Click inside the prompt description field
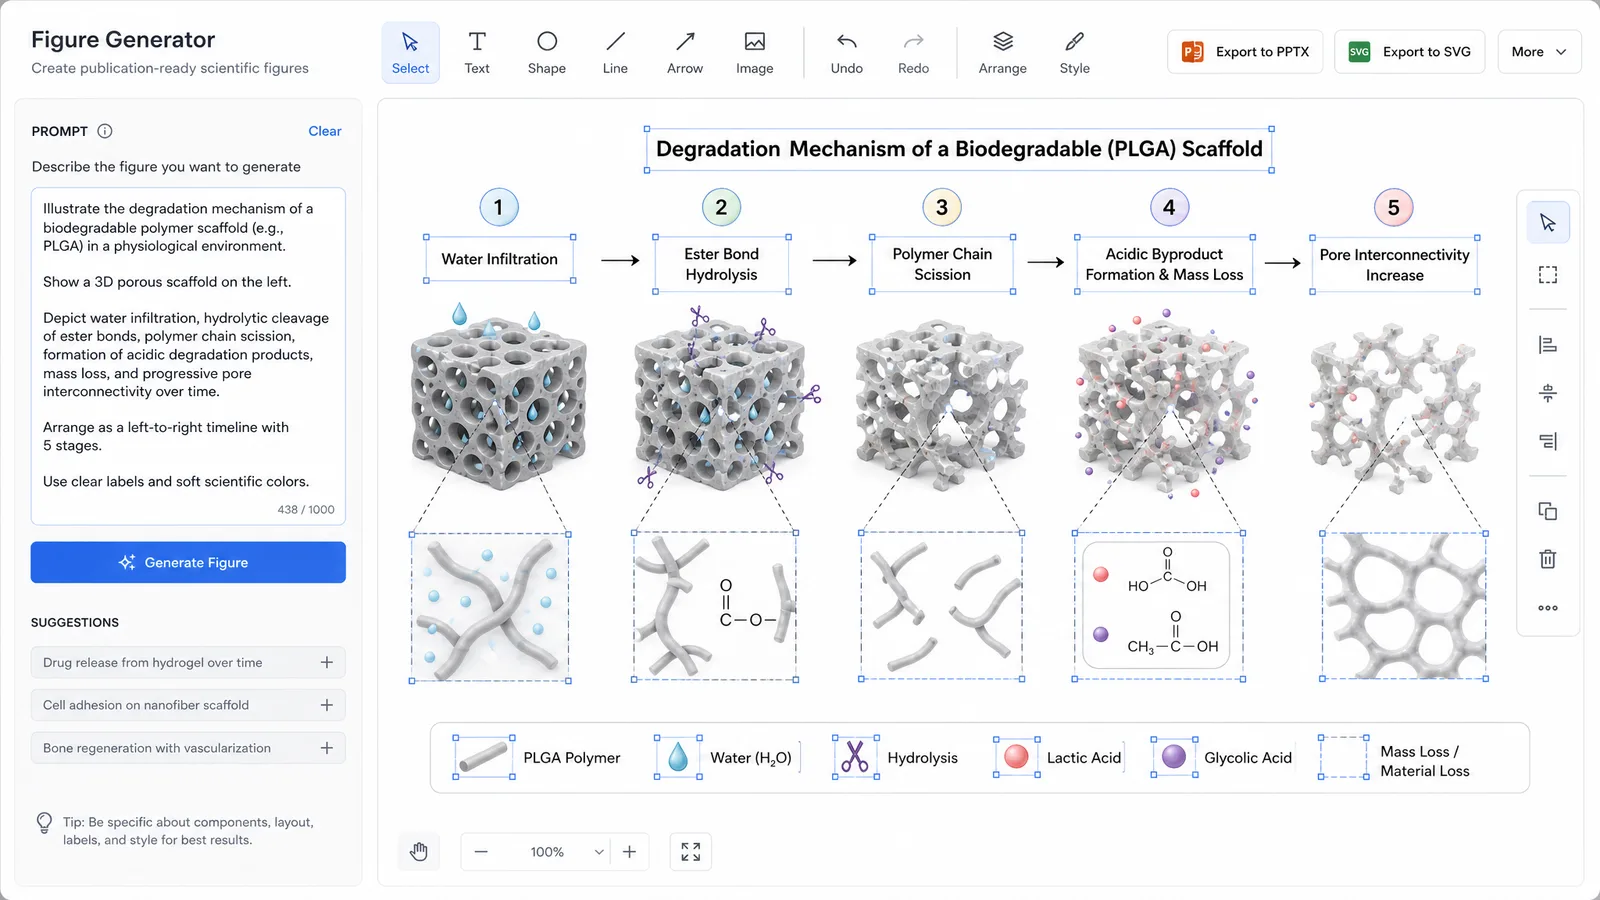This screenshot has width=1600, height=900. pos(188,356)
